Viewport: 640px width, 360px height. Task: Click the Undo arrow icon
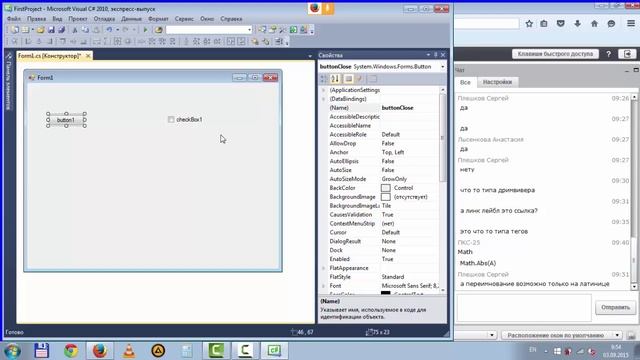[x=109, y=30]
